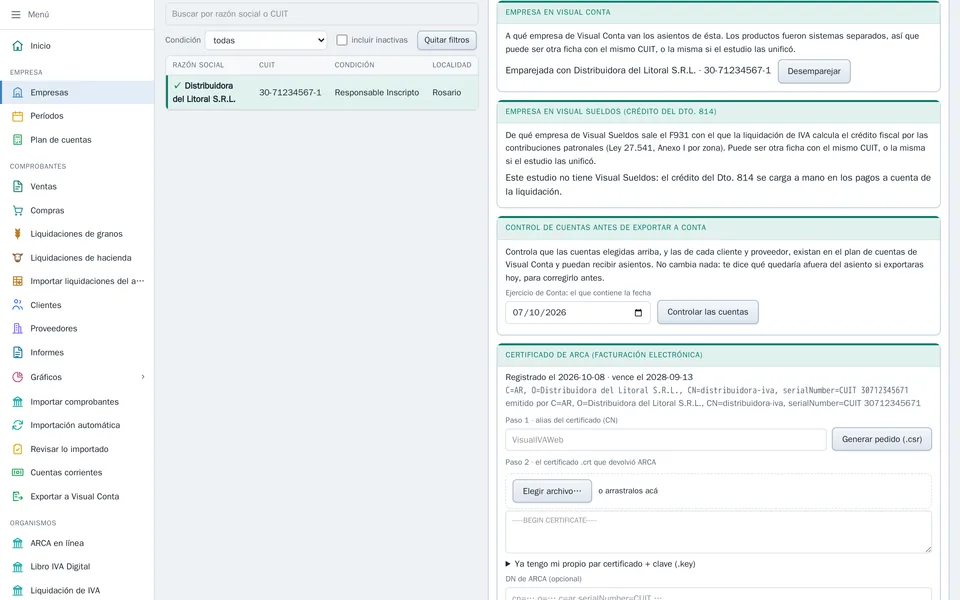Screen dimensions: 960x600
Task: Click the RAZÓN SOCIAL column header
Action: [x=198, y=65]
